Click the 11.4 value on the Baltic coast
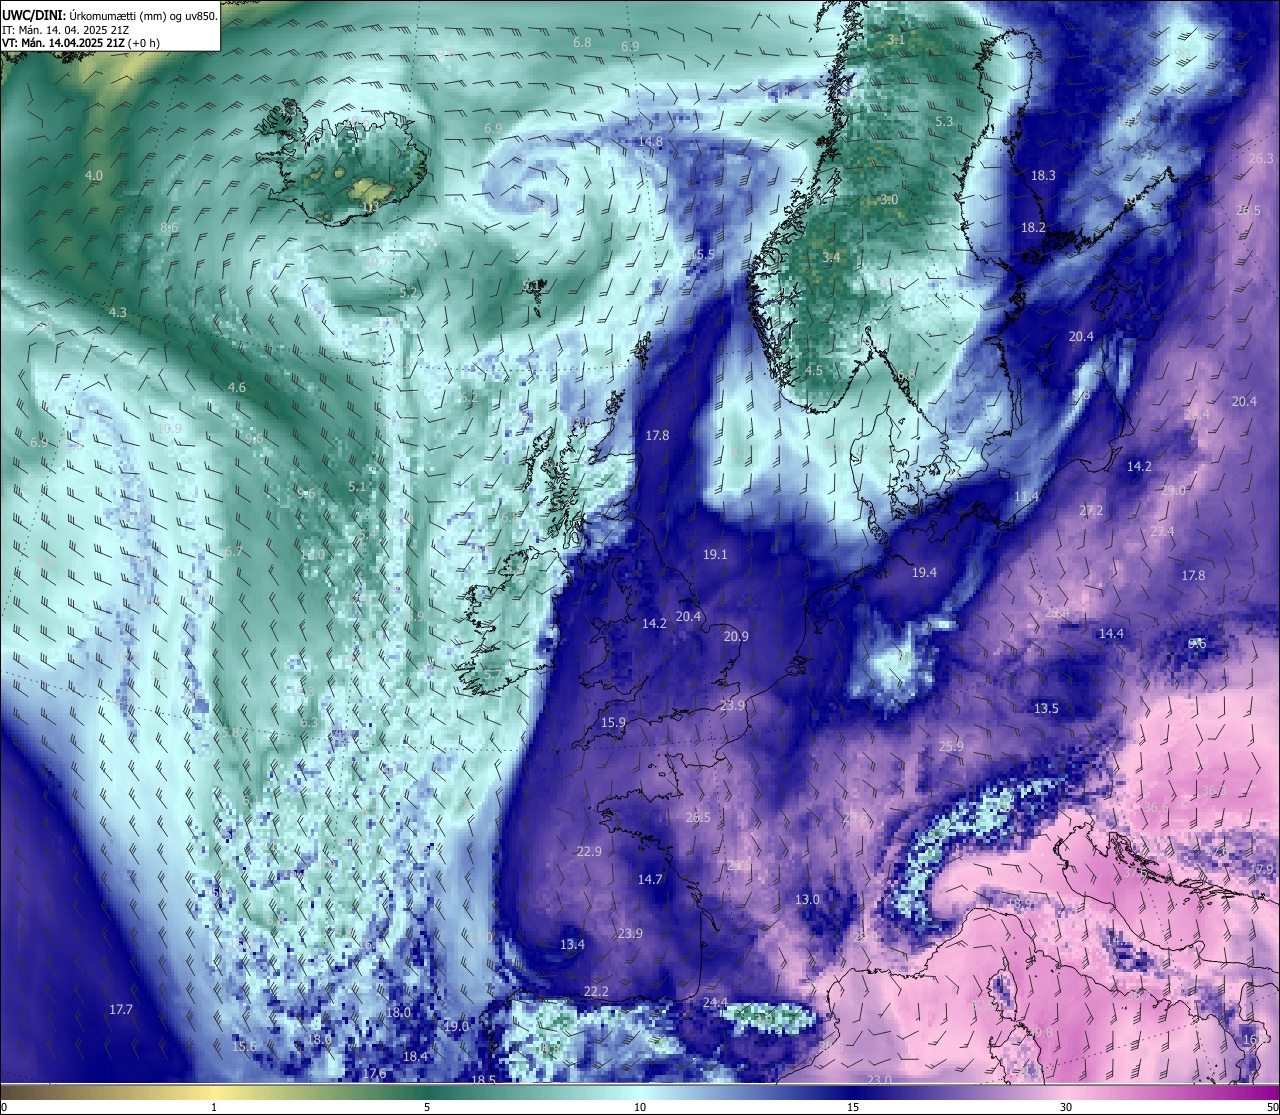 point(1026,496)
